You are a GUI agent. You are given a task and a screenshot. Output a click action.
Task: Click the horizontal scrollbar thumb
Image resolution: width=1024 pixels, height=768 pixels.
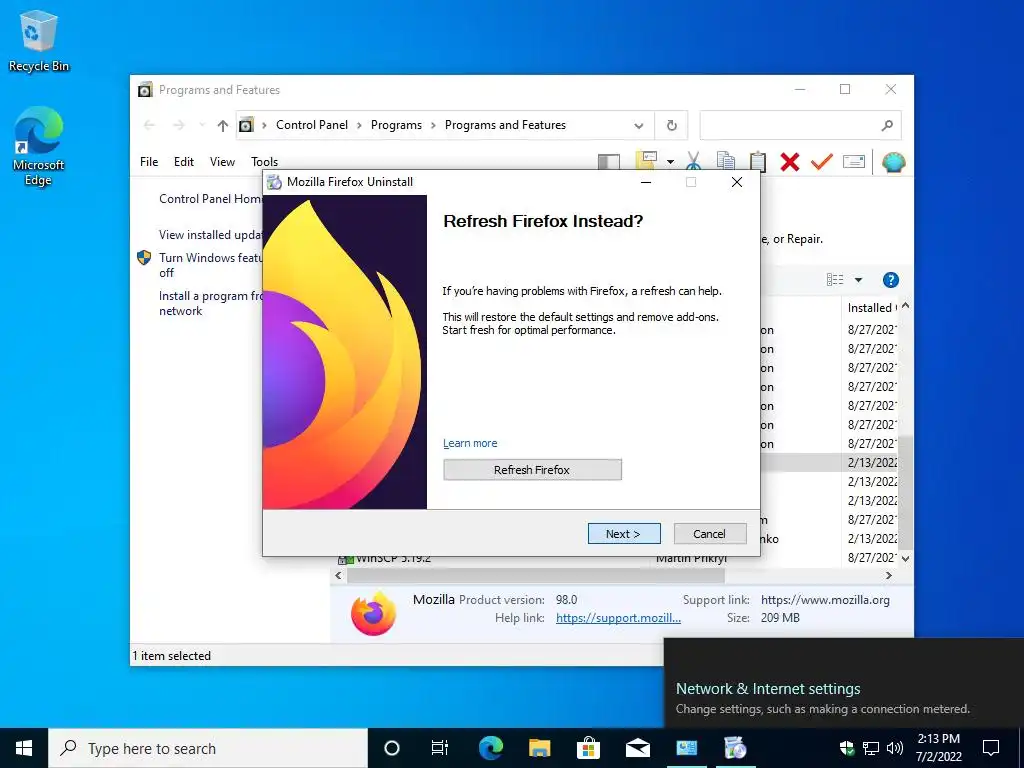point(536,575)
